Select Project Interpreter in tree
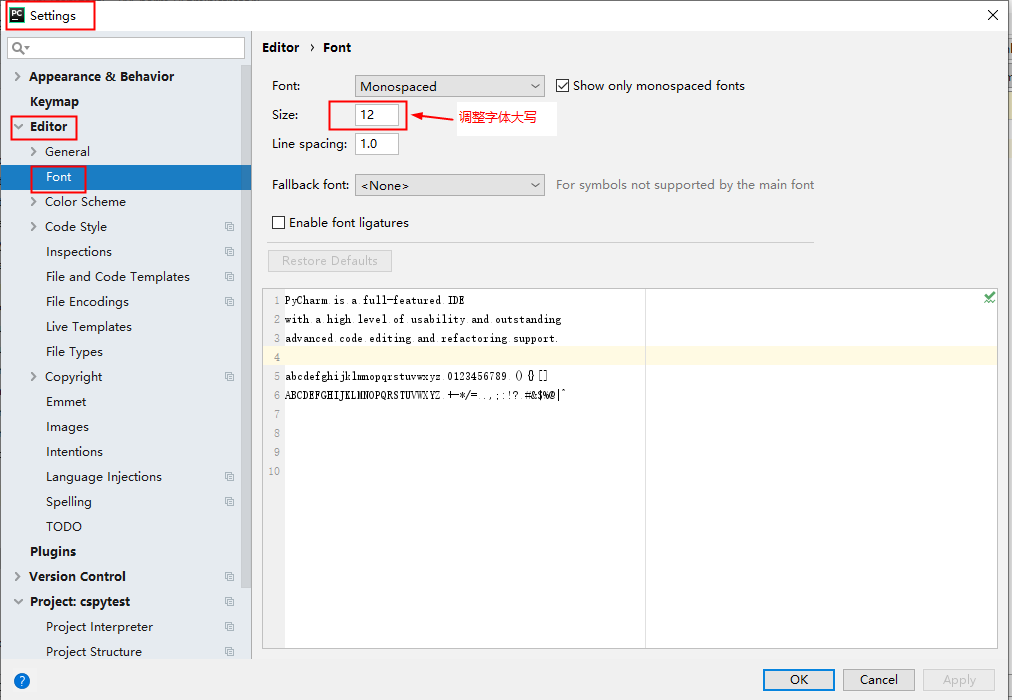 coord(99,626)
